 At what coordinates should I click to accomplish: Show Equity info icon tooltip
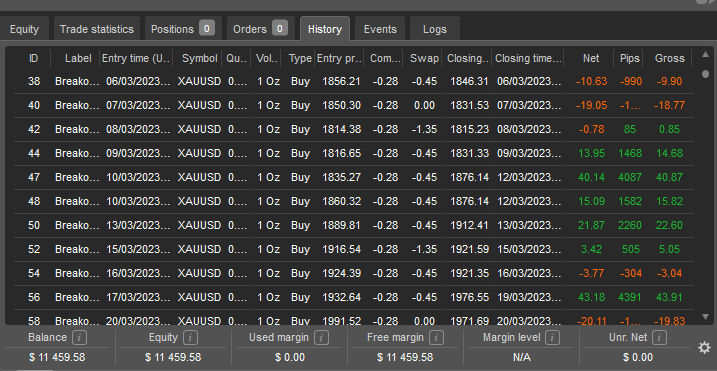(x=190, y=338)
